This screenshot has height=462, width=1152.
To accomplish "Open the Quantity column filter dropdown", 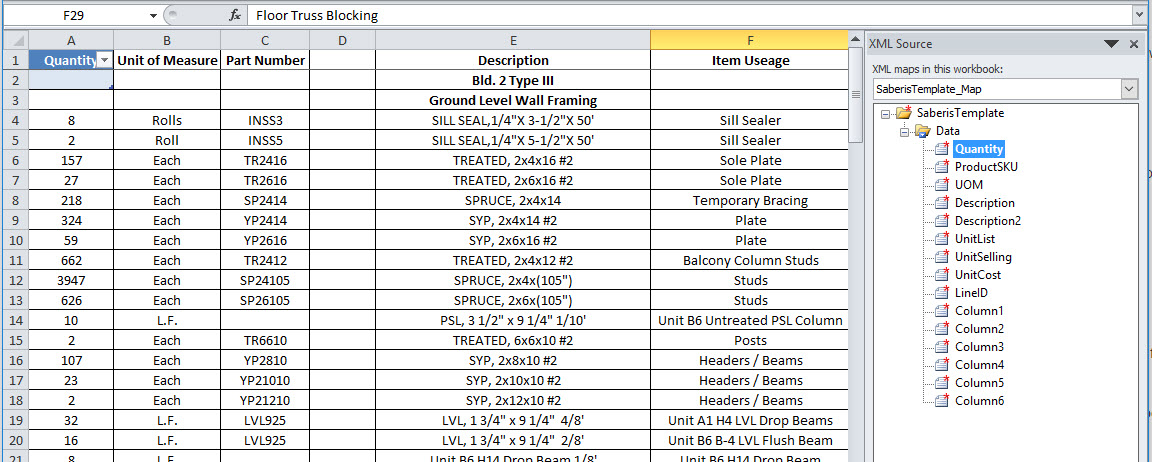I will (104, 61).
